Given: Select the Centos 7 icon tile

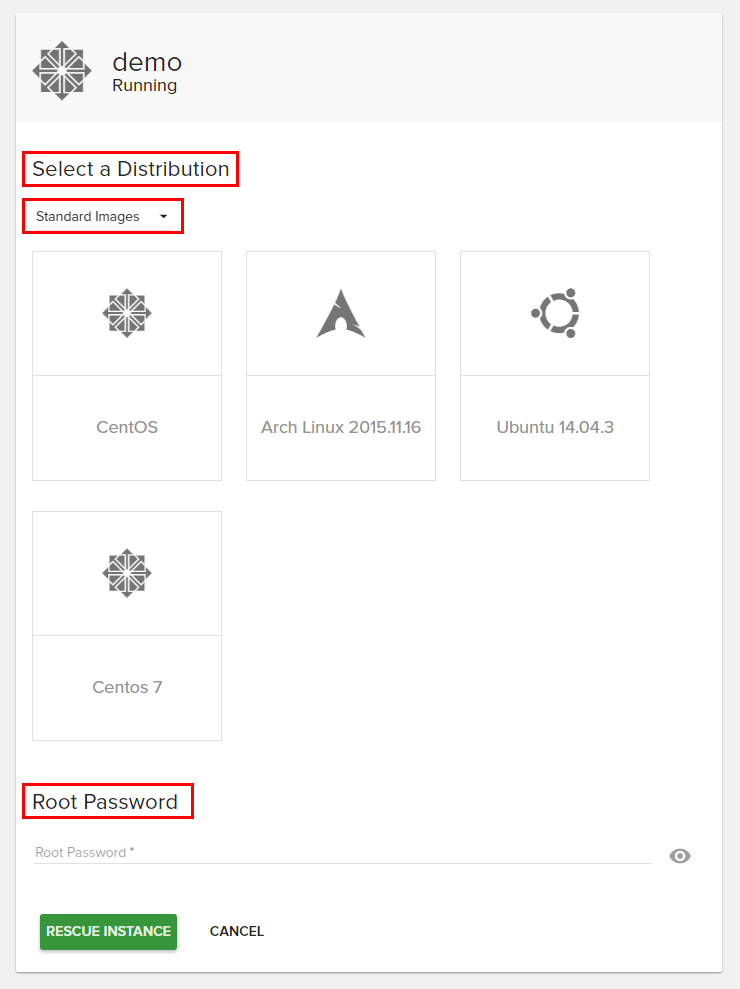Looking at the screenshot, I should tap(126, 573).
